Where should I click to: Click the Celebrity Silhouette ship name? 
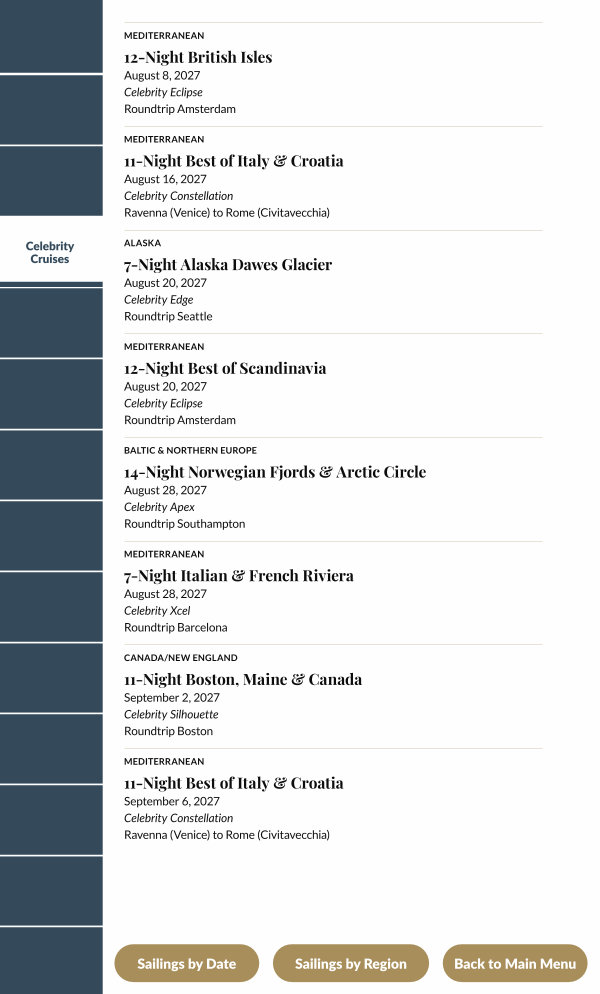(171, 715)
